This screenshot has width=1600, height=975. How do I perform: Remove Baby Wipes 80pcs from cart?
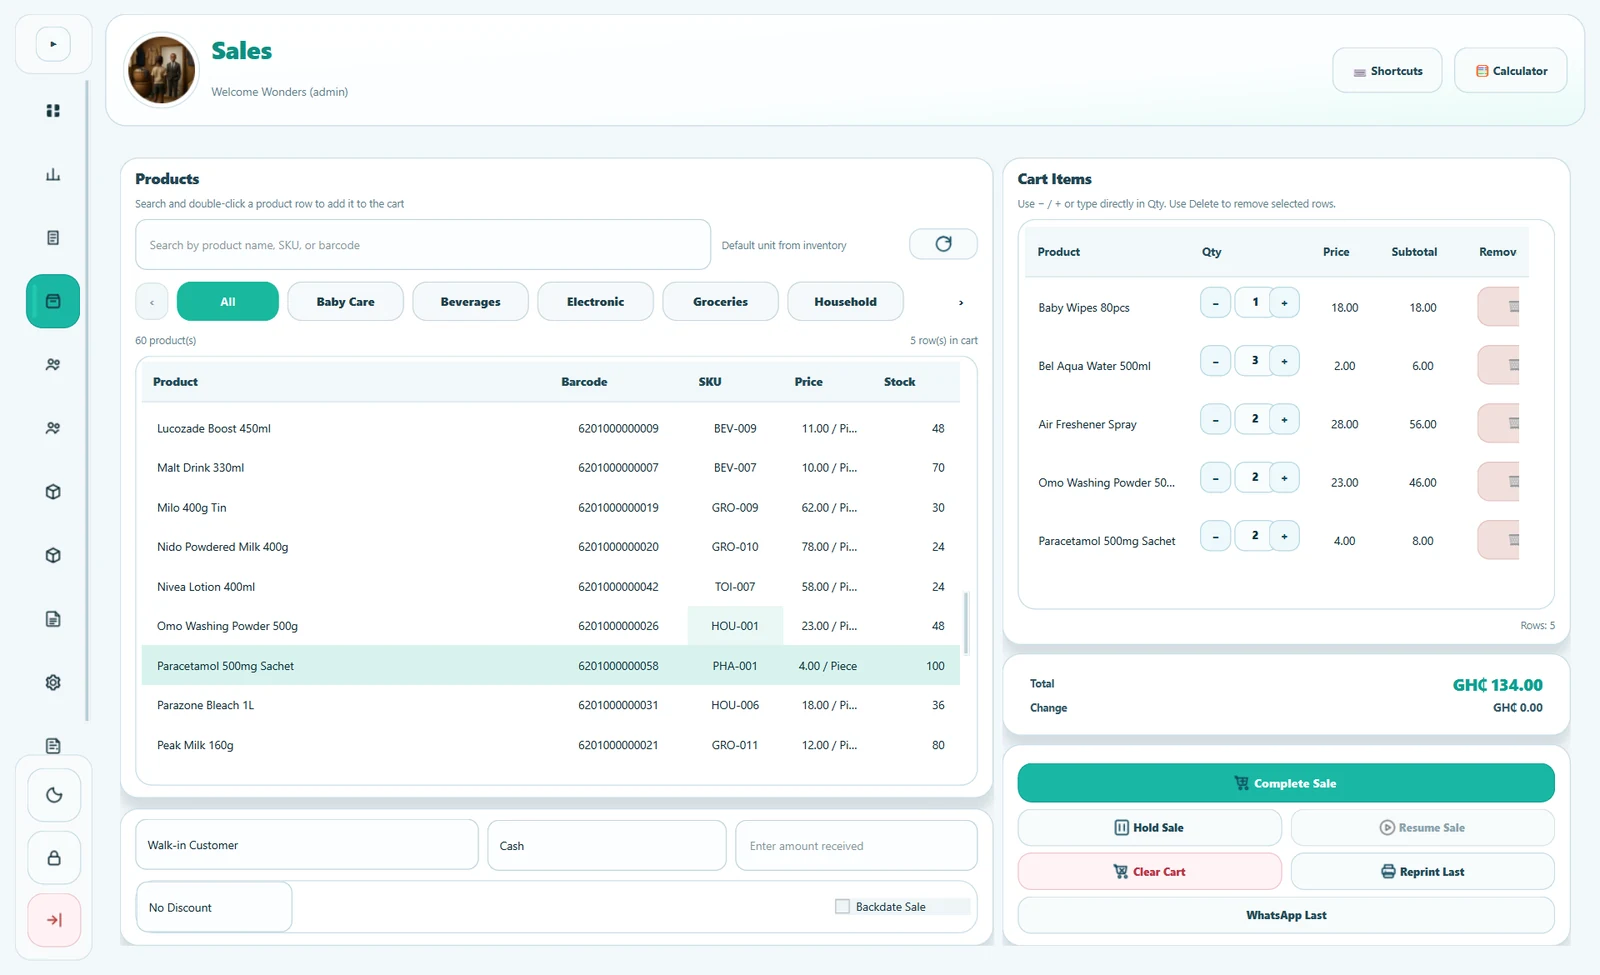(x=1499, y=307)
